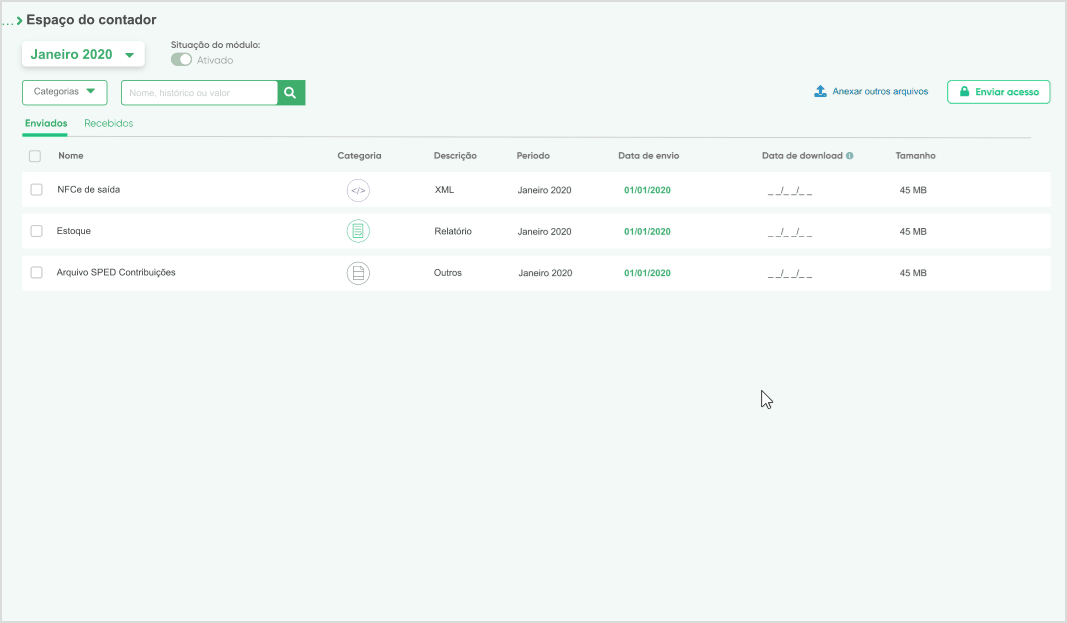Focus the Nome, histórico ou valor search field
This screenshot has width=1067, height=623.
[x=199, y=92]
